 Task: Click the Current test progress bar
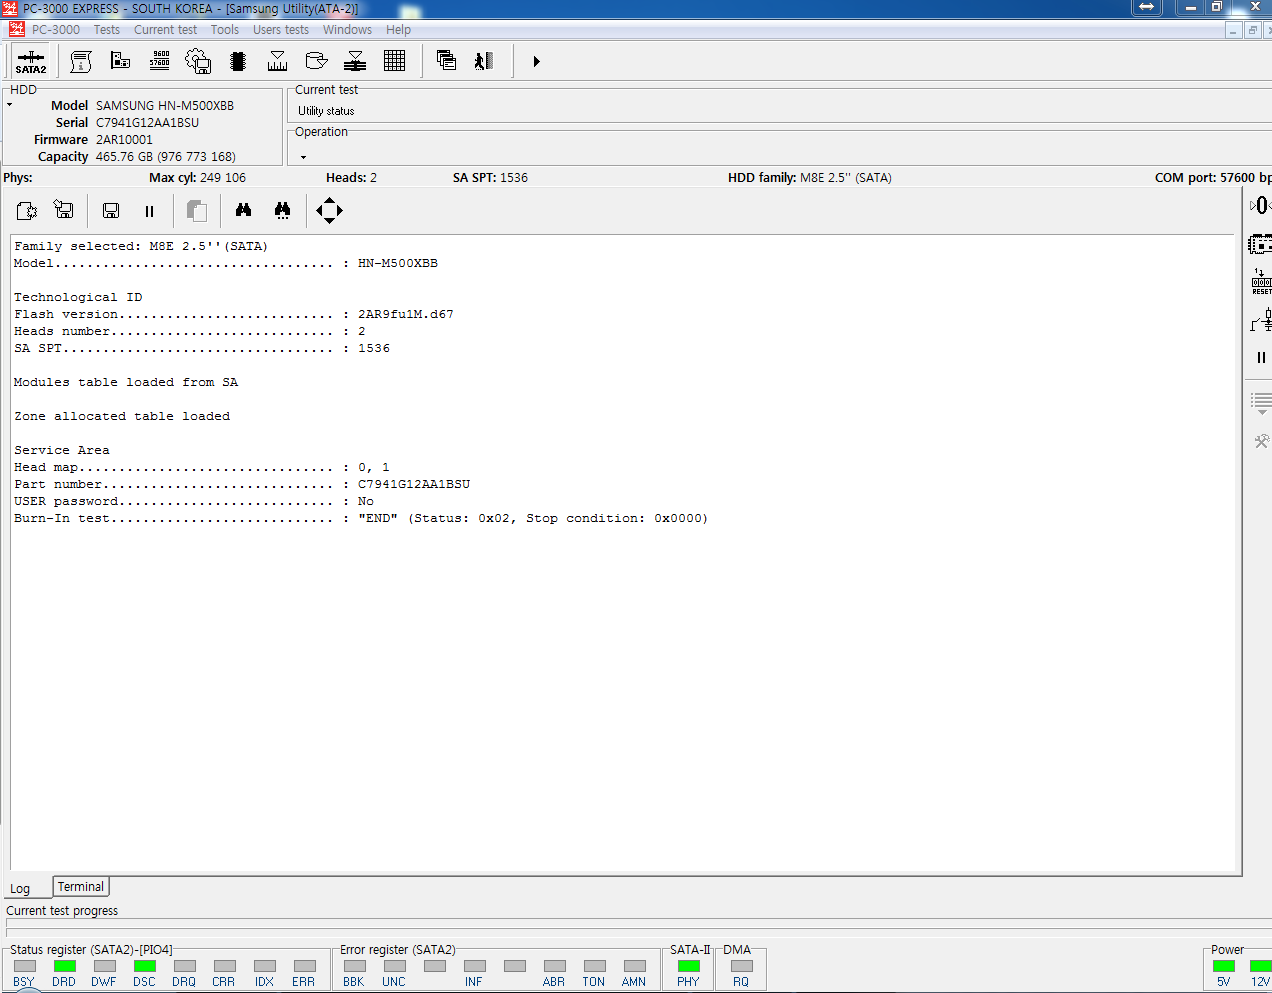[636, 926]
